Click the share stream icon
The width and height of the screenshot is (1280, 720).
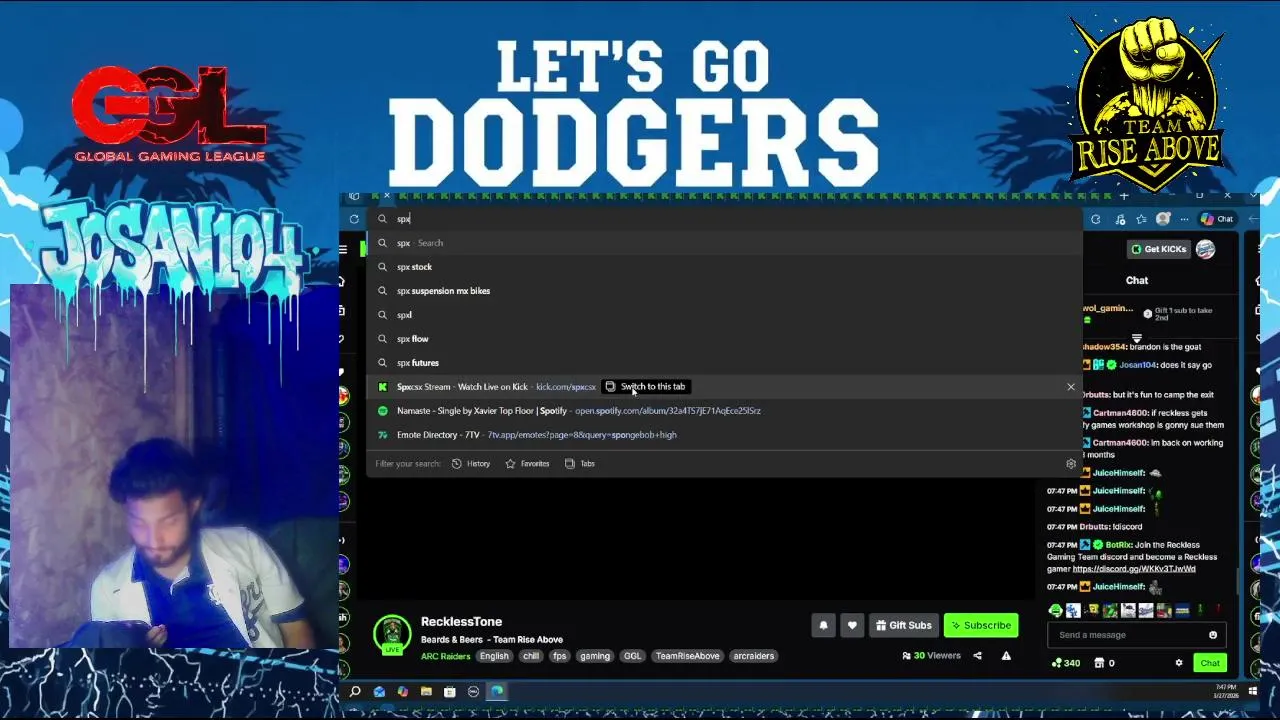(x=977, y=656)
